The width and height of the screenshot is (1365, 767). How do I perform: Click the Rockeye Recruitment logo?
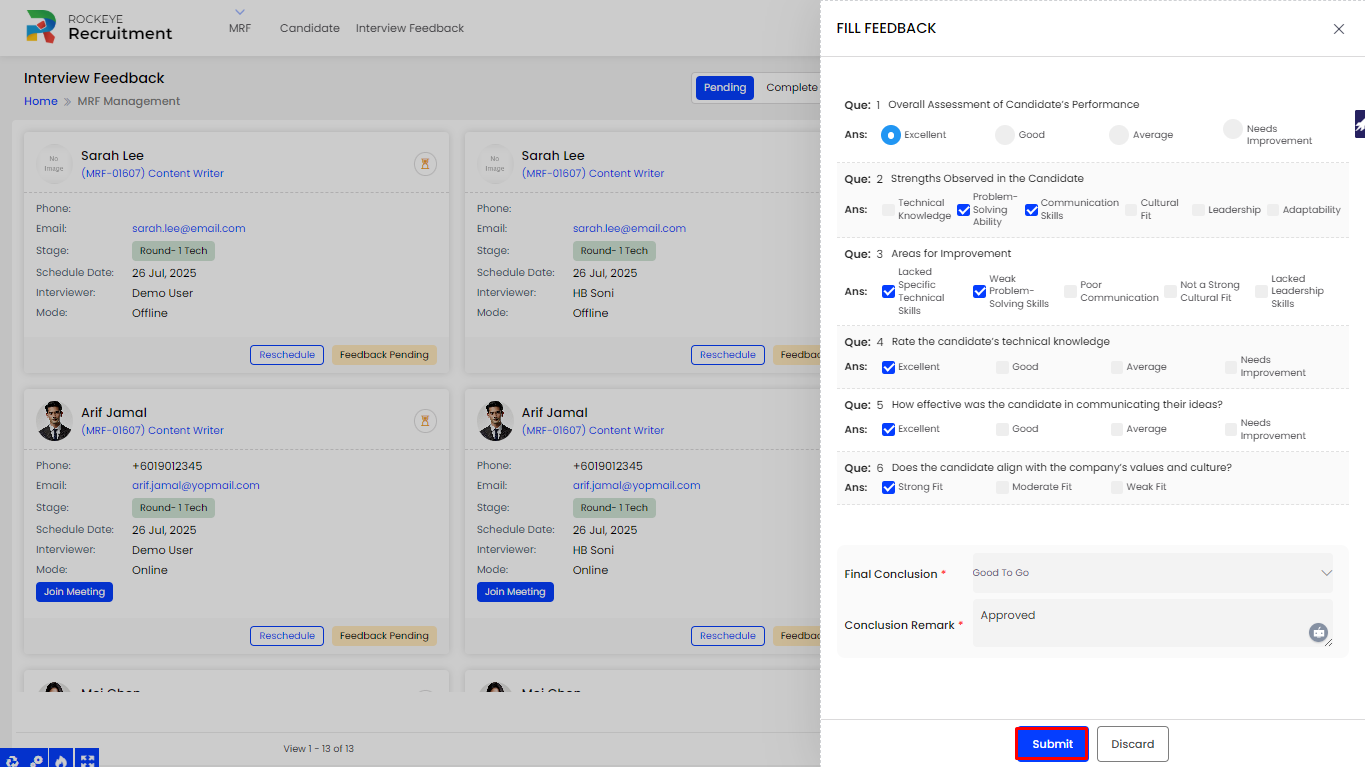[99, 27]
